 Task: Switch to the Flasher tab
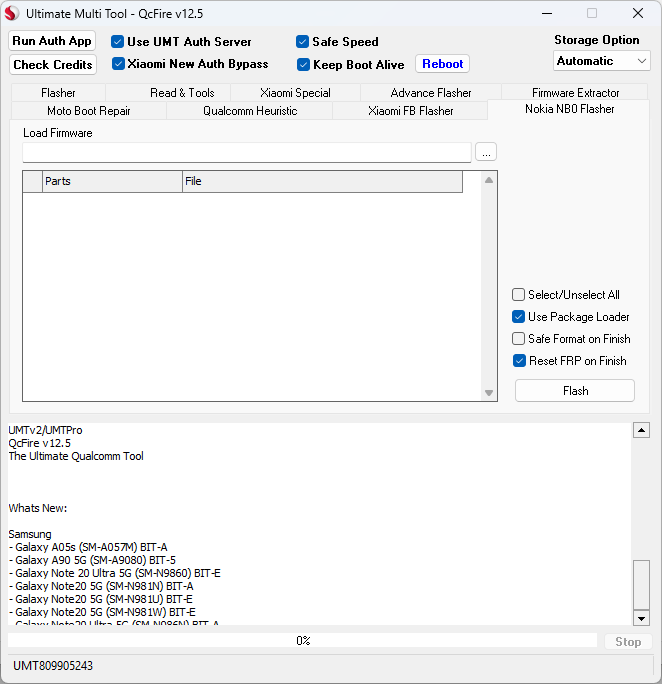coord(58,92)
